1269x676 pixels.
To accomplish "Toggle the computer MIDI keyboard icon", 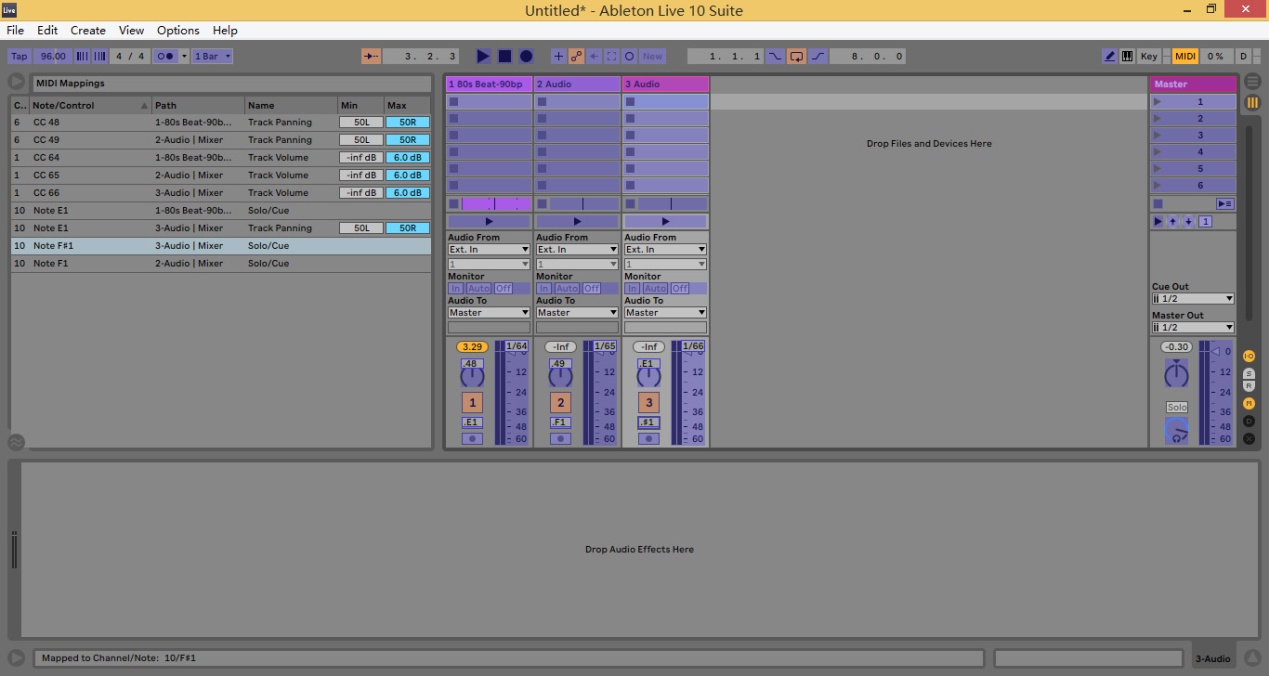I will (1127, 57).
